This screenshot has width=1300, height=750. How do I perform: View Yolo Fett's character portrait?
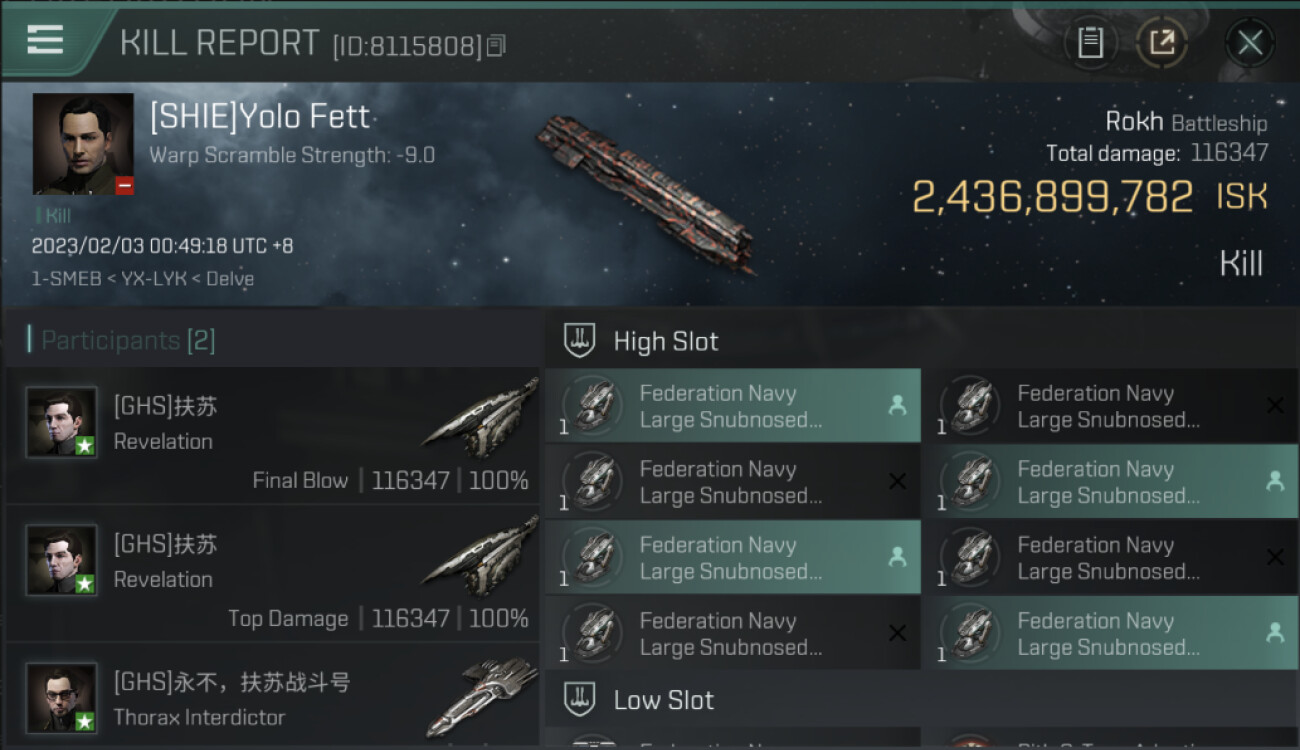click(x=83, y=143)
